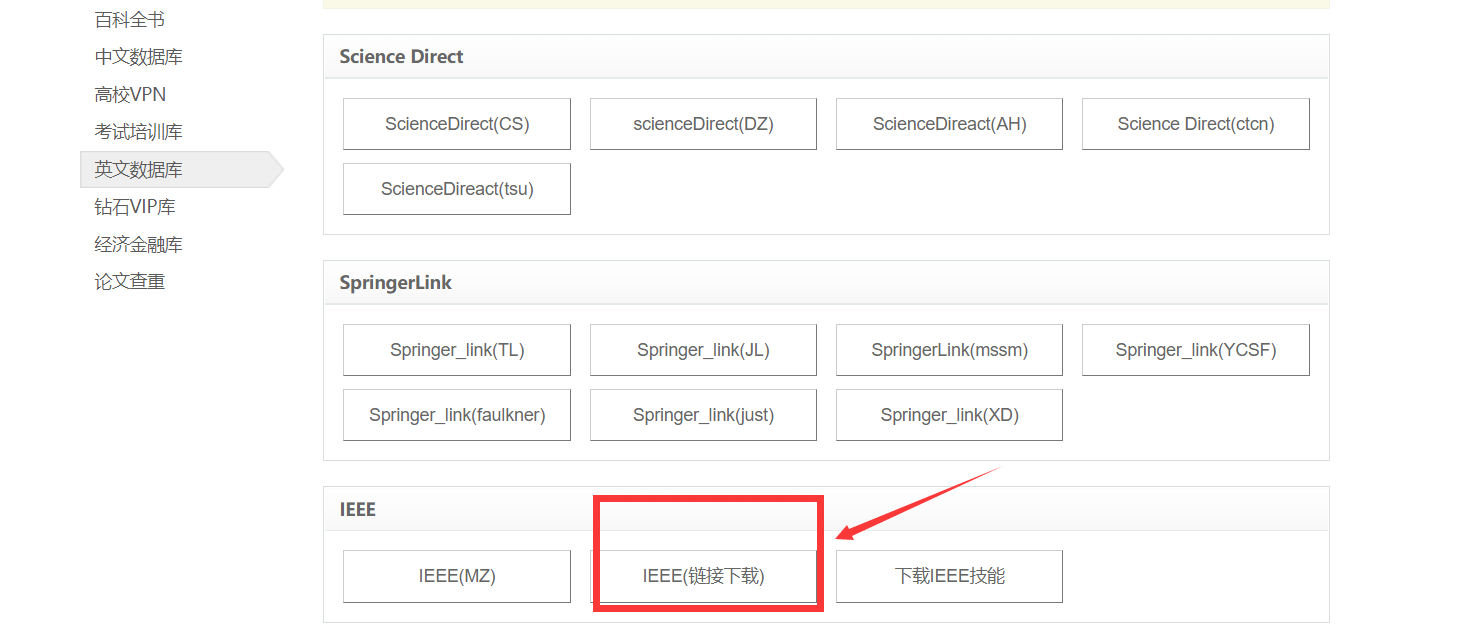Click the ScienceDireact(AH) button
The height and width of the screenshot is (633, 1465).
(x=949, y=124)
